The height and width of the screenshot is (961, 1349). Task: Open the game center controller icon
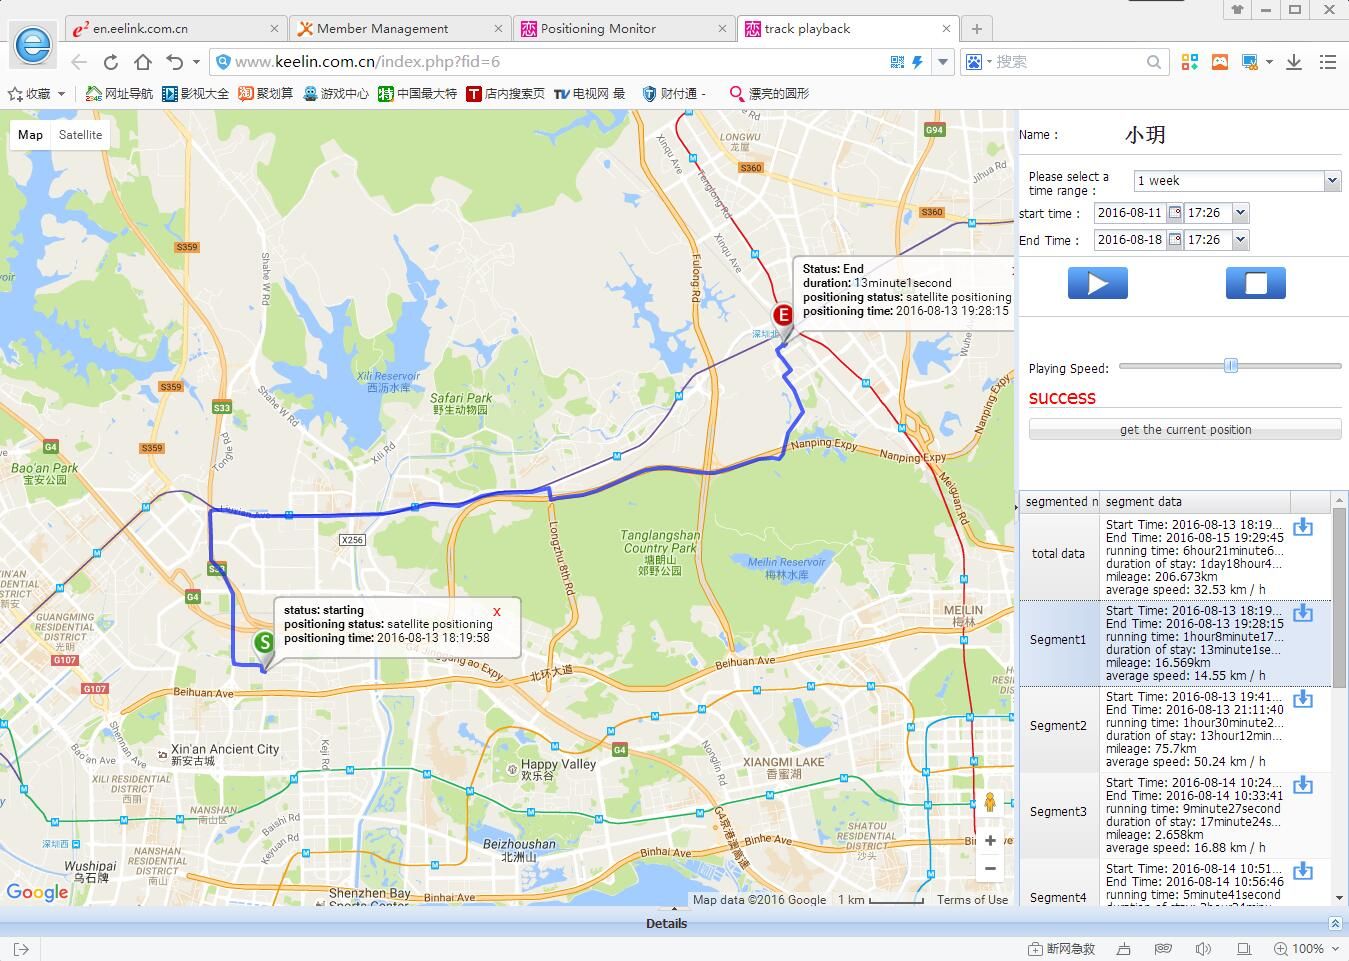[x=1220, y=62]
